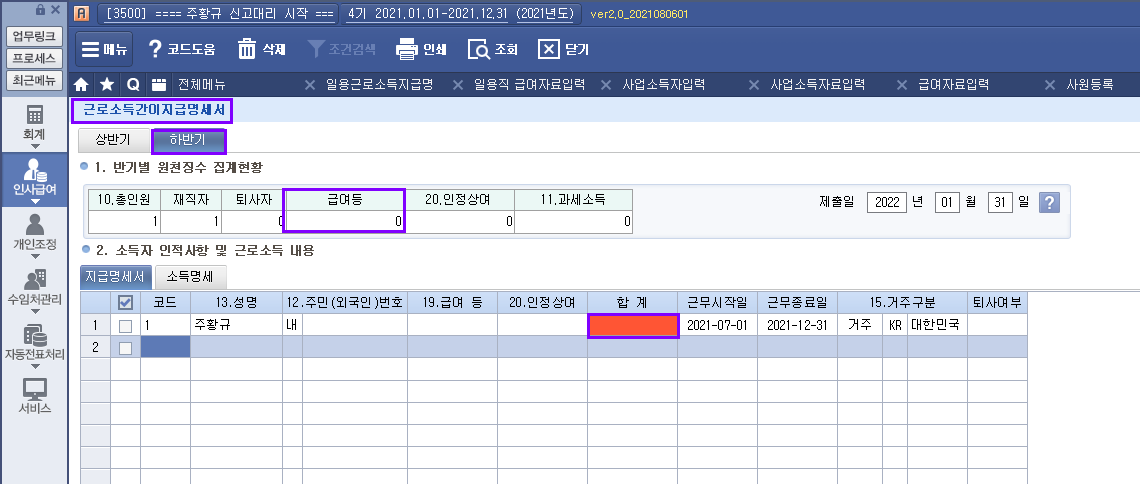Click the help question mark near 제출일
The width and height of the screenshot is (1140, 484).
click(x=1048, y=202)
